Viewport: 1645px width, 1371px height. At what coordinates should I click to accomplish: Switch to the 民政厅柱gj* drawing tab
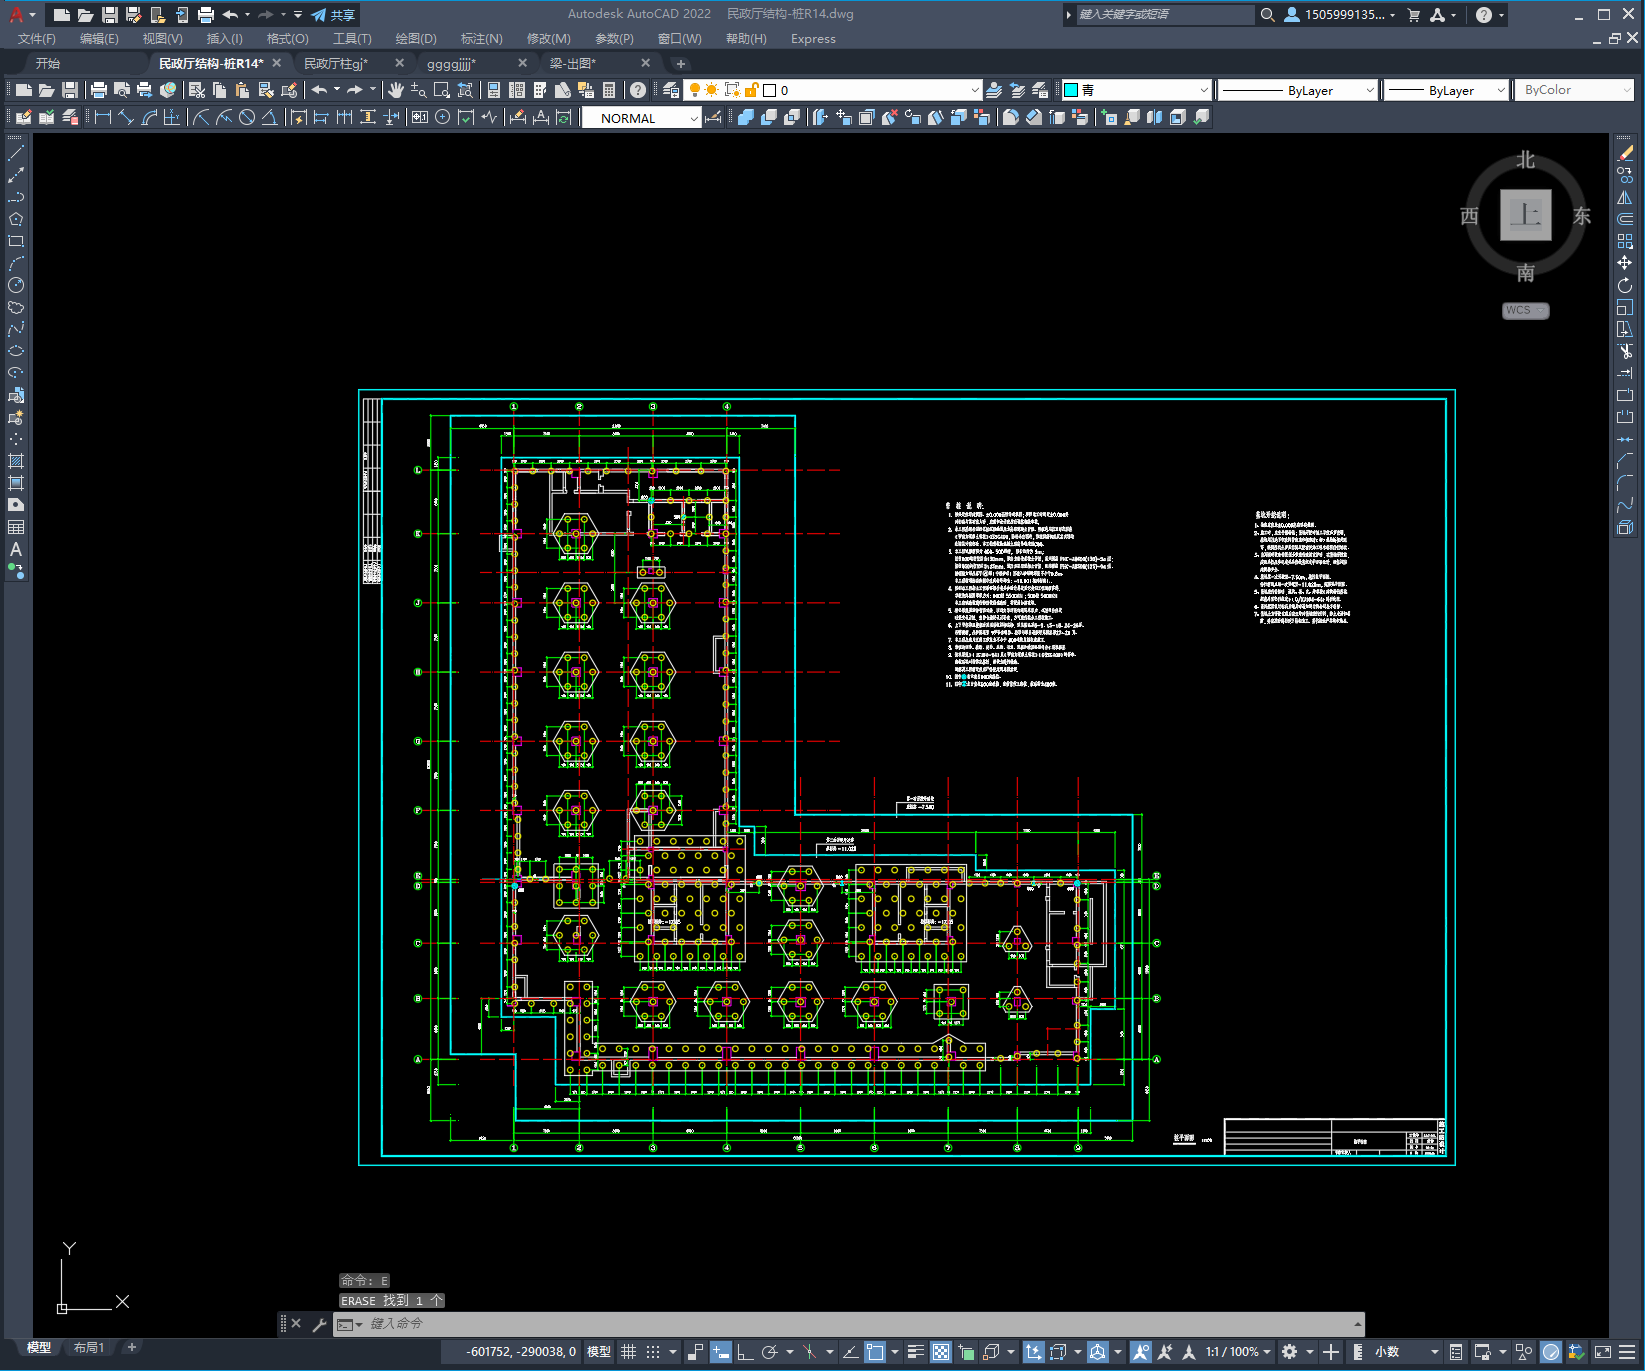click(336, 63)
